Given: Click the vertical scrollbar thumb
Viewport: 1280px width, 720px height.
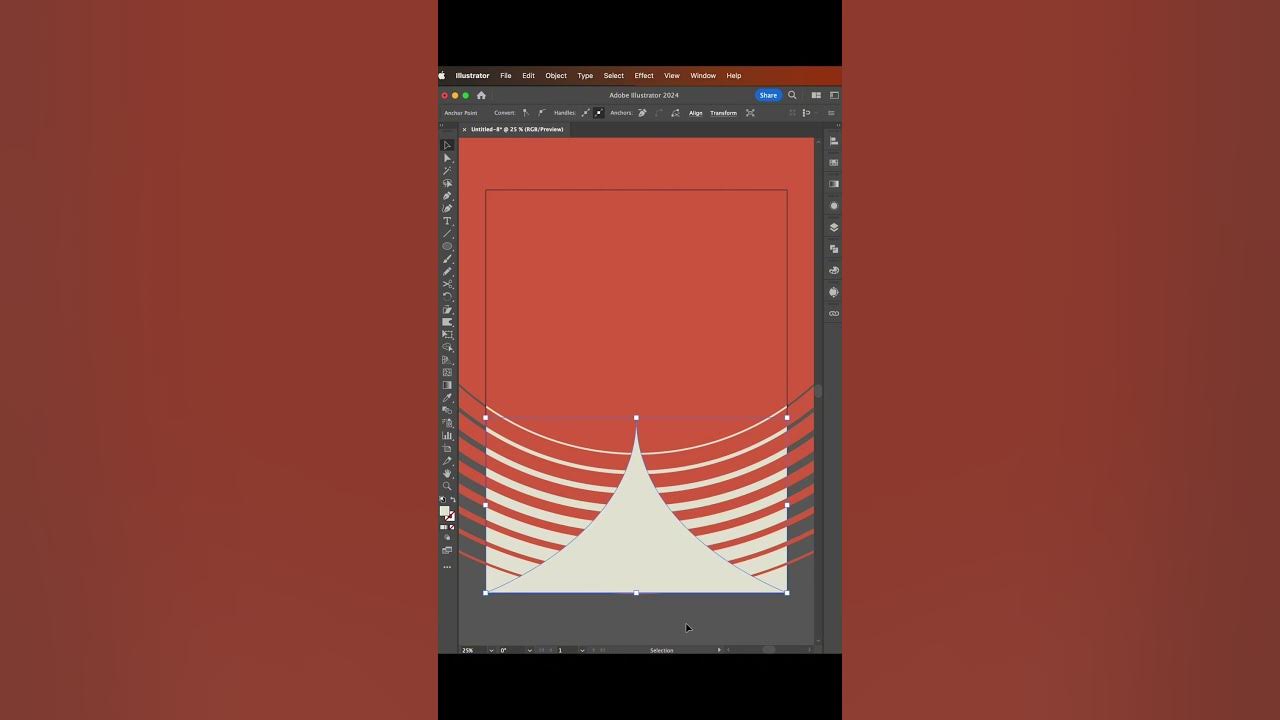Looking at the screenshot, I should [x=818, y=391].
